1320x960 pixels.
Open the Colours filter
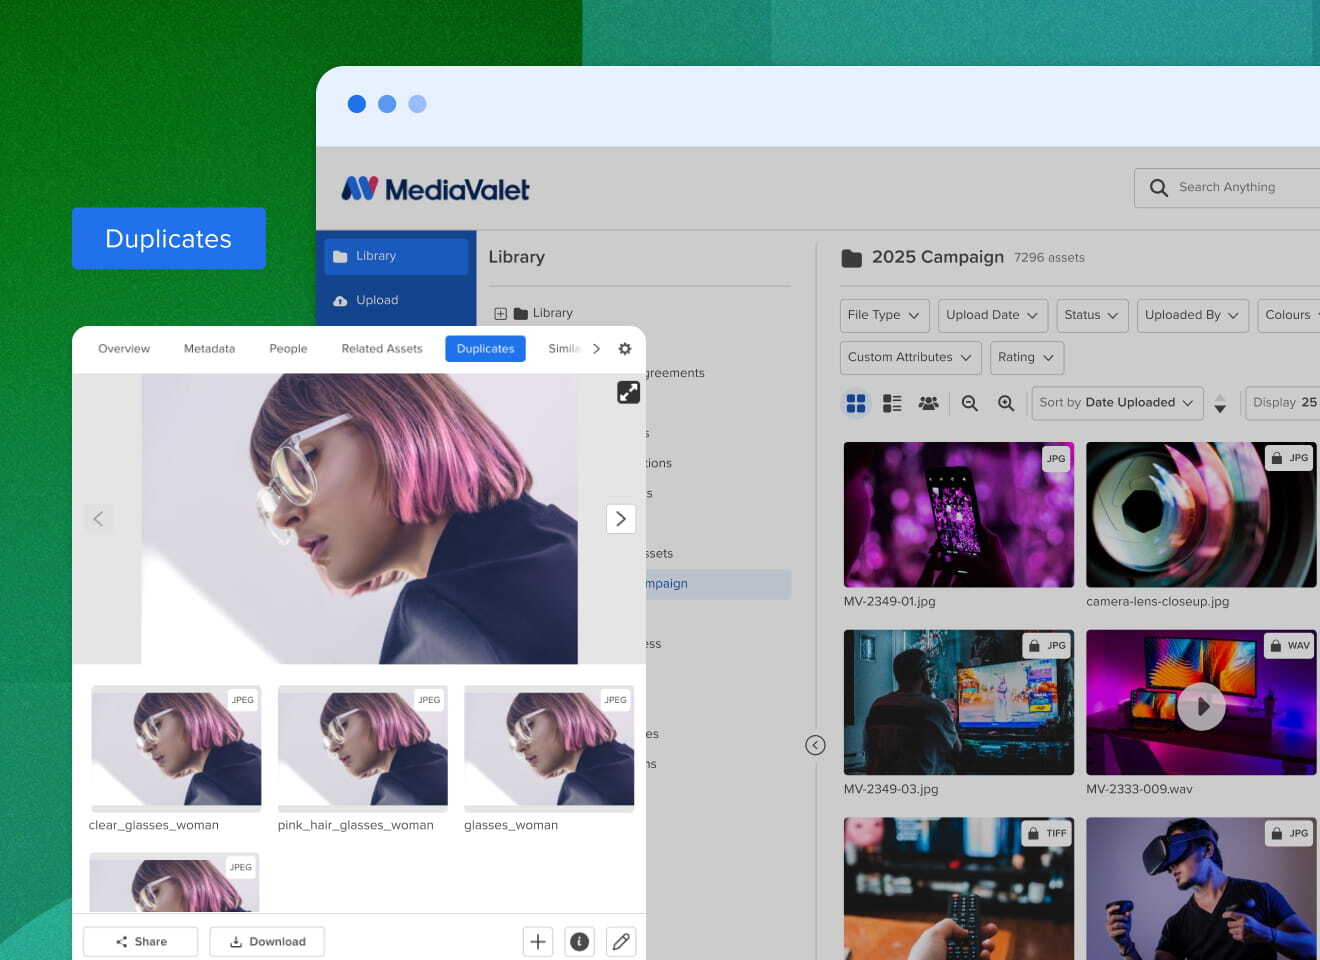tap(1291, 315)
